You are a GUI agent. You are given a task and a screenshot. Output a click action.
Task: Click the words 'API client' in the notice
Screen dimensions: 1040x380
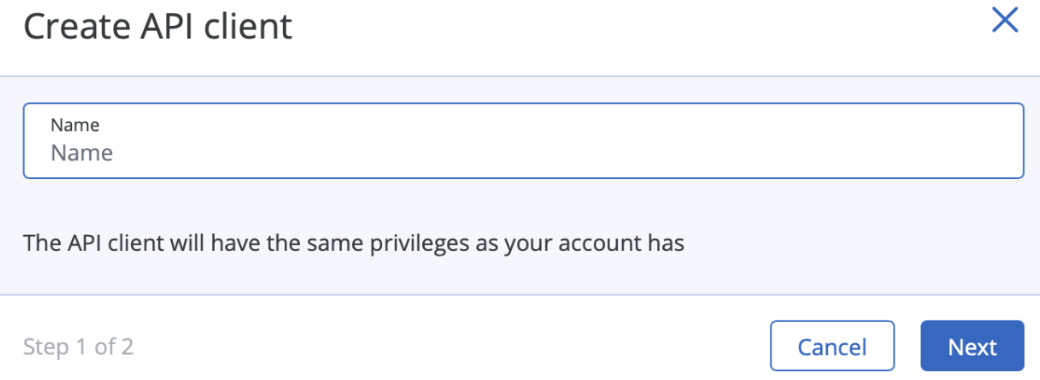(116, 243)
